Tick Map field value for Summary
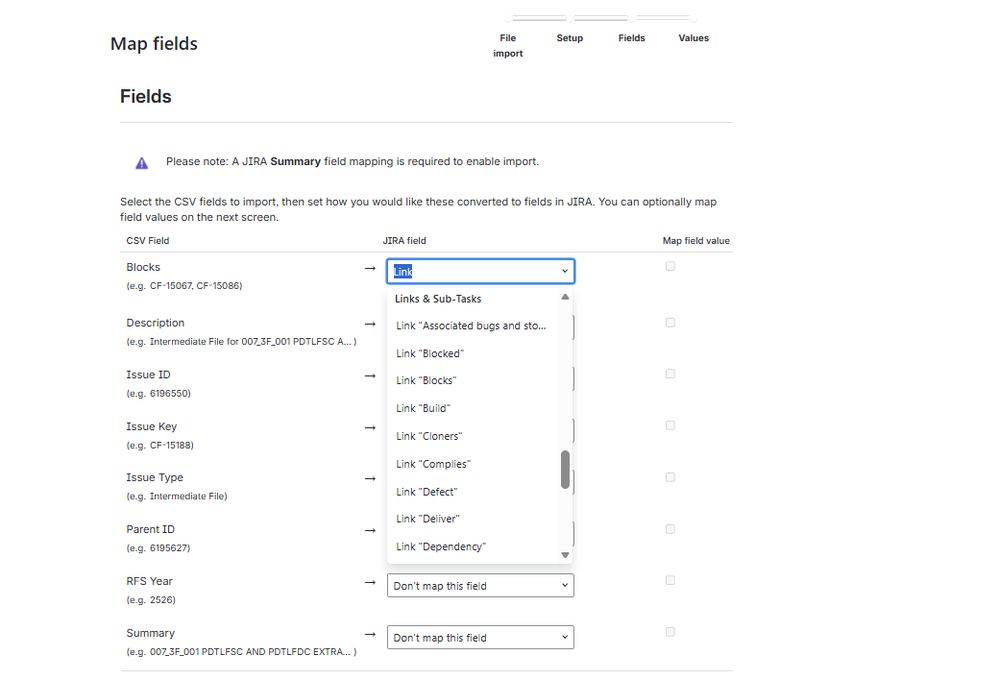999x677 pixels. click(669, 631)
